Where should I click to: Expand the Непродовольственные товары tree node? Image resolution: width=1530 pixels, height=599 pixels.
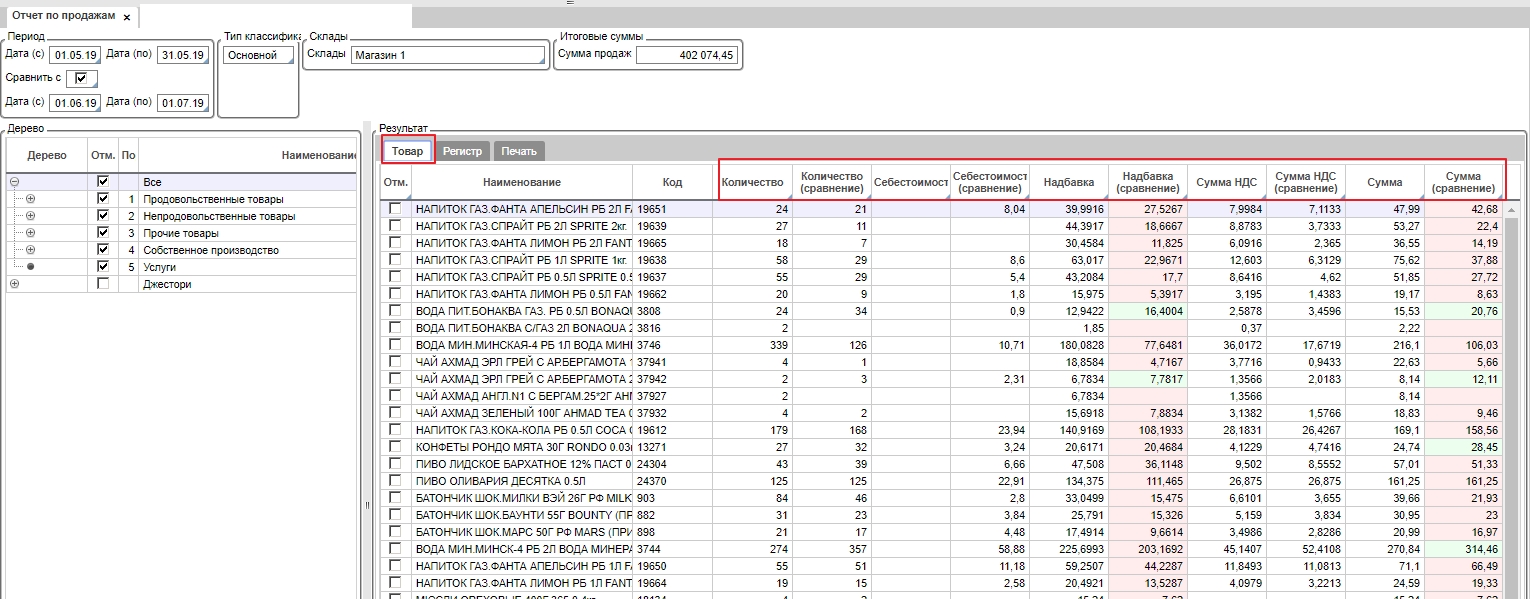pyautogui.click(x=30, y=216)
